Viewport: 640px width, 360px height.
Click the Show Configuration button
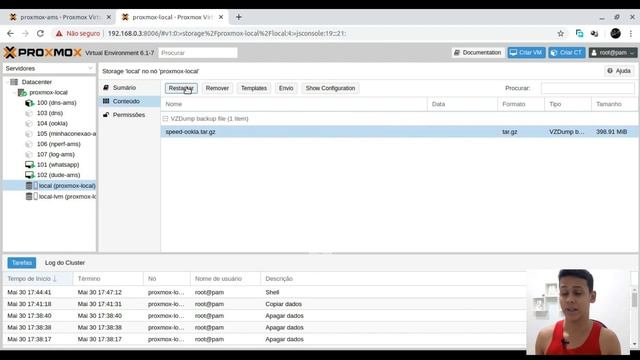(330, 88)
